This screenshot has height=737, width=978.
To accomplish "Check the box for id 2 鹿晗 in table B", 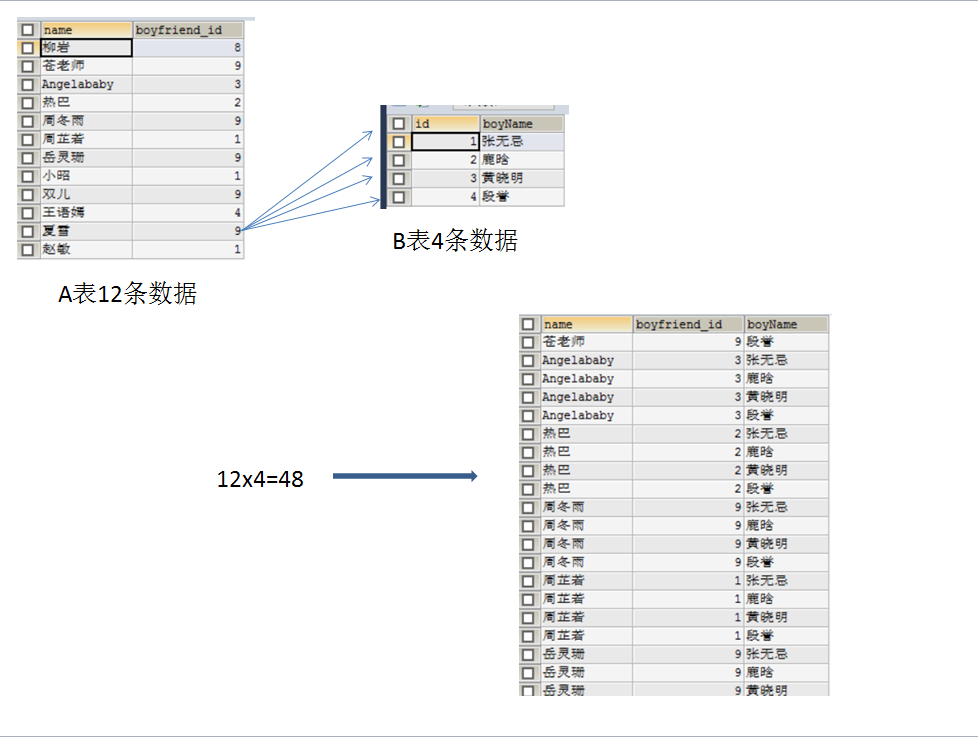I will tap(399, 160).
